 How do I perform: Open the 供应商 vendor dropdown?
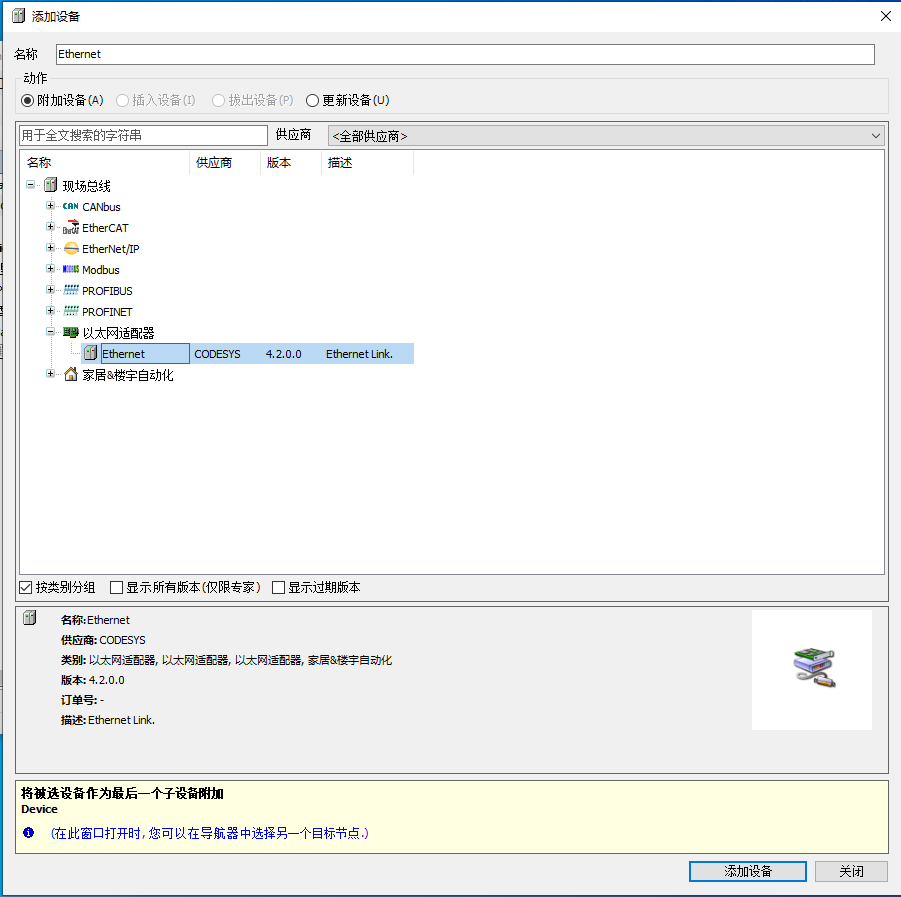coord(606,136)
